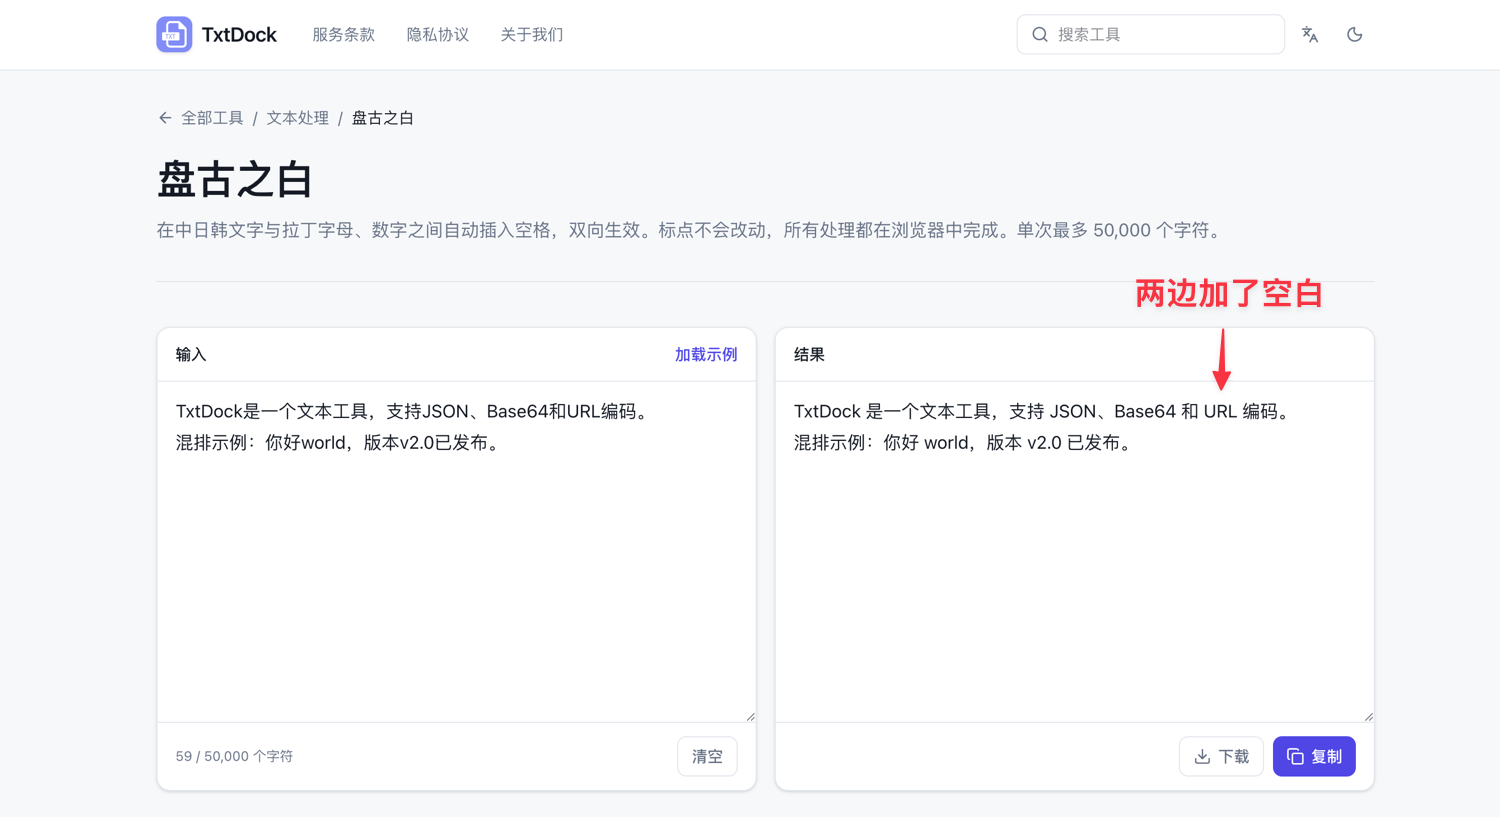The width and height of the screenshot is (1500, 817).
Task: Open the 隐私协议 page
Action: coord(437,35)
